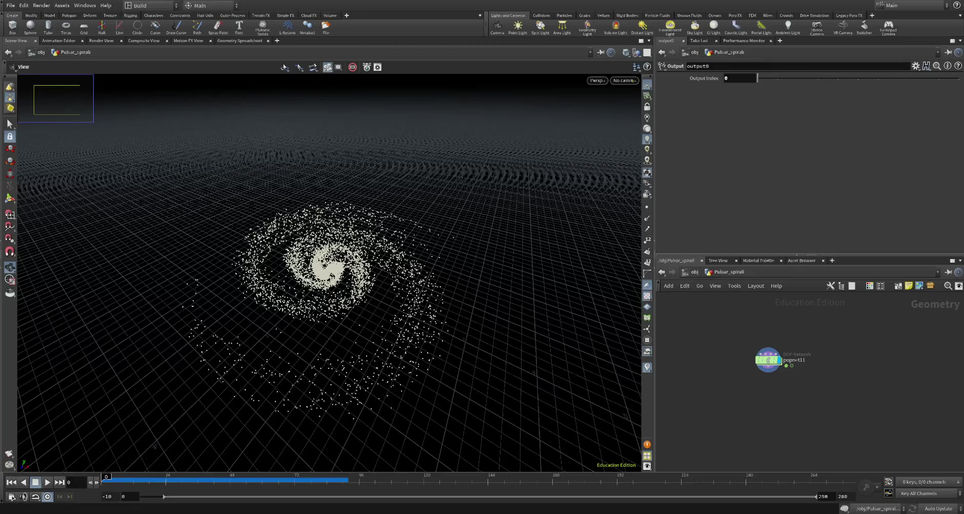
Task: Click the pogen411 node in network
Action: coord(768,359)
